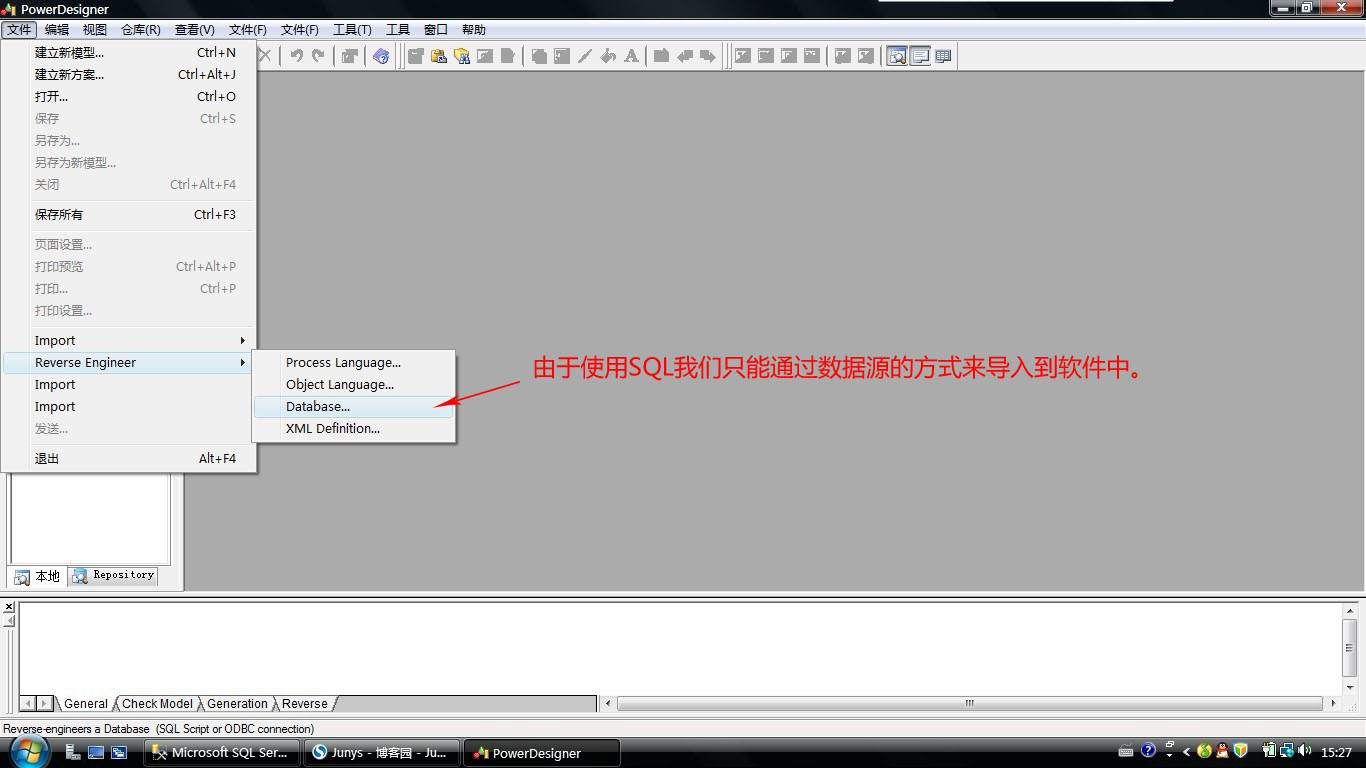1366x768 pixels.
Task: Choose 建立新方案... from the menu
Action: [x=127, y=74]
